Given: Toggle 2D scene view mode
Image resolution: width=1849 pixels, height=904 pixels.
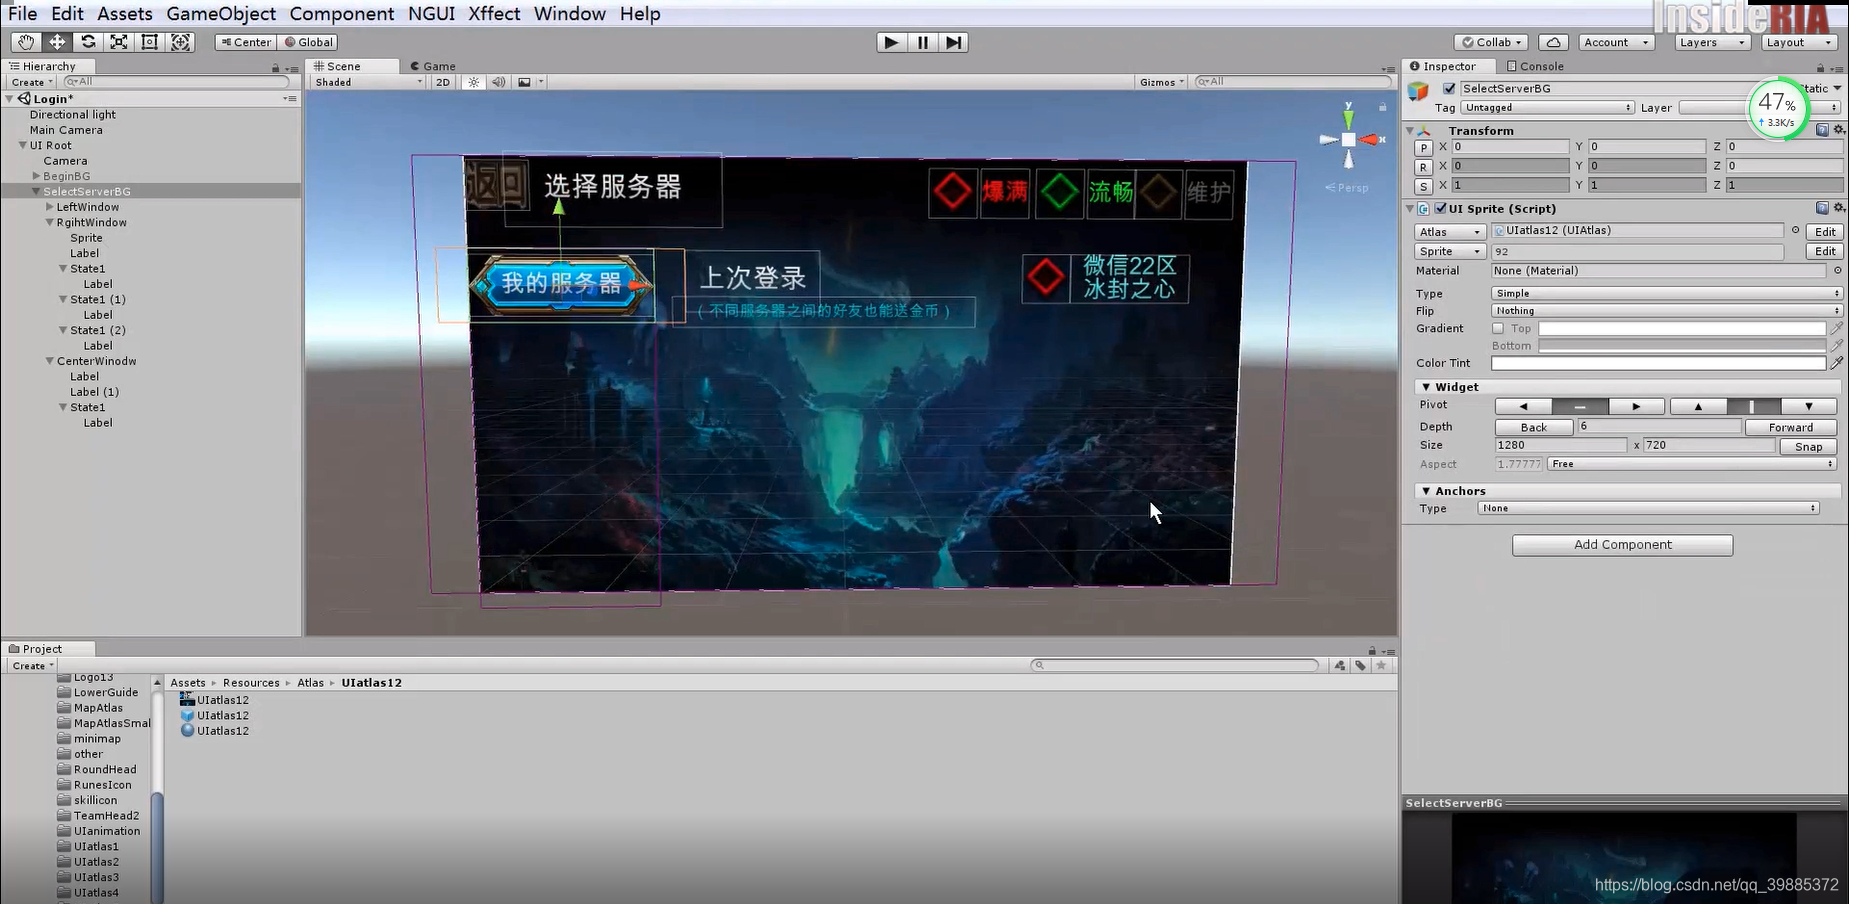Looking at the screenshot, I should [443, 82].
